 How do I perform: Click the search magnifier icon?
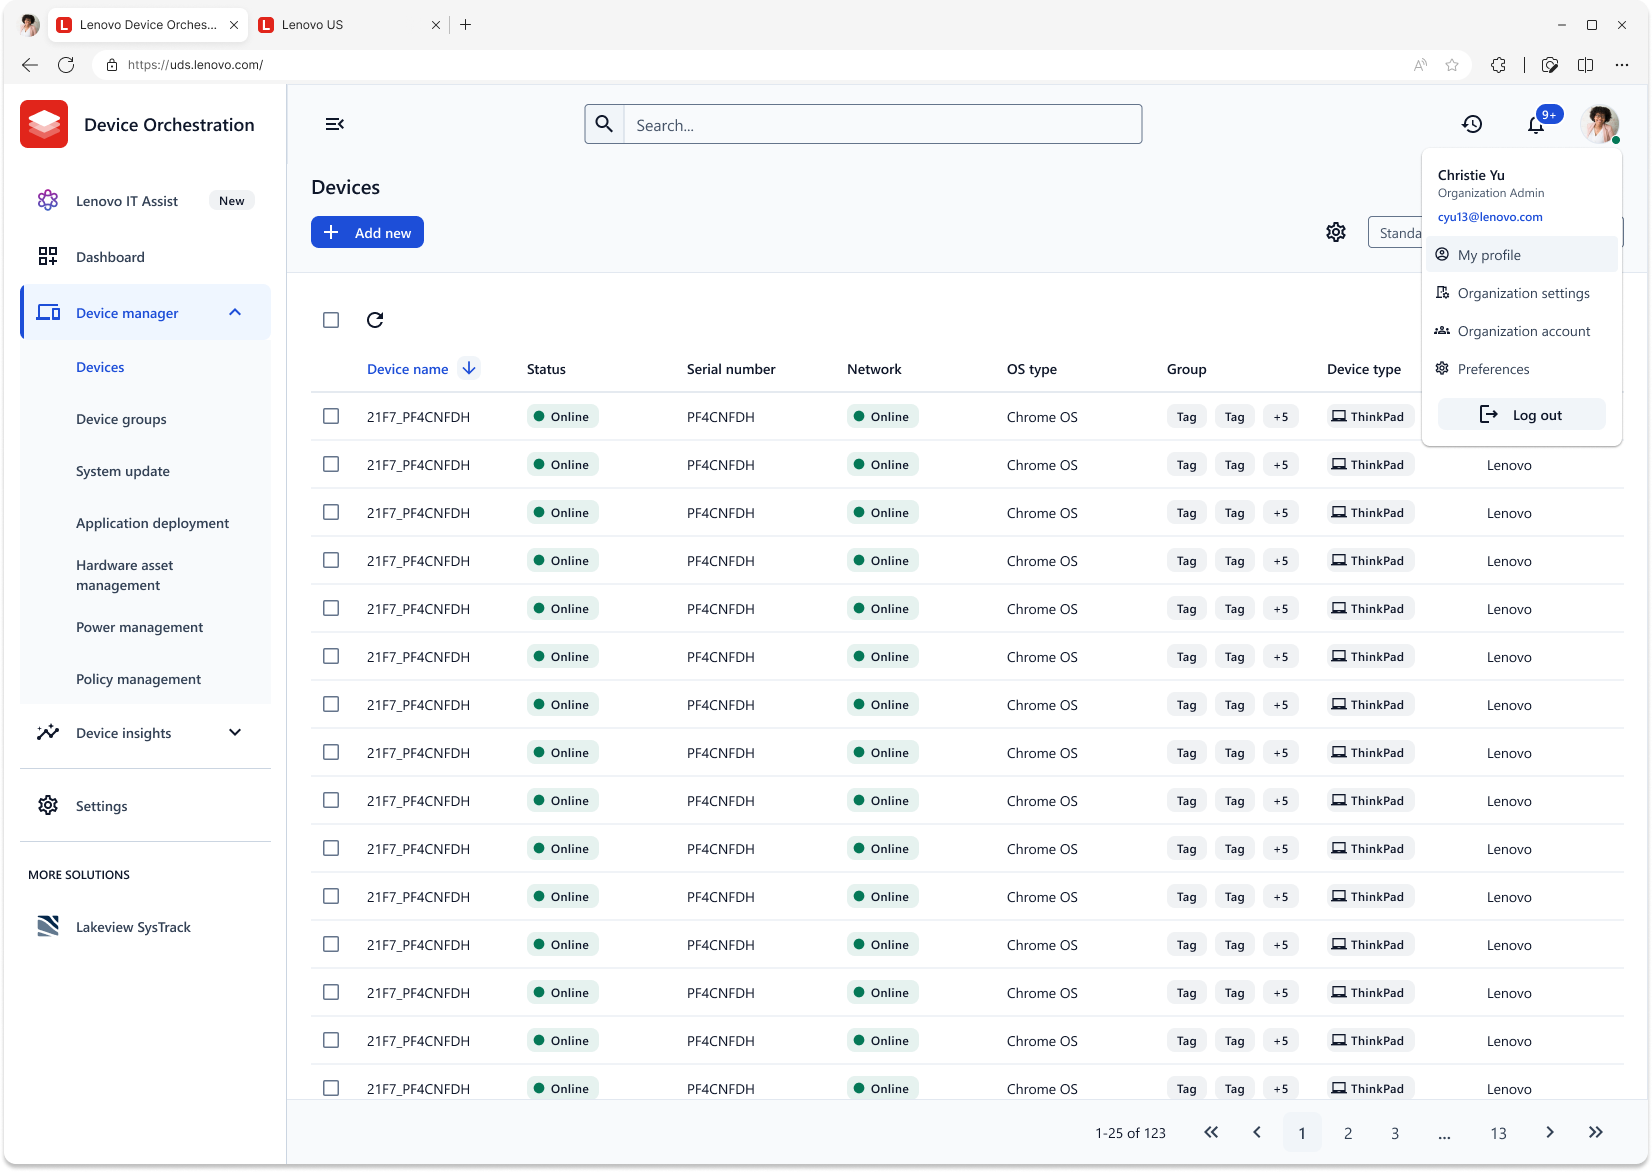(x=604, y=124)
